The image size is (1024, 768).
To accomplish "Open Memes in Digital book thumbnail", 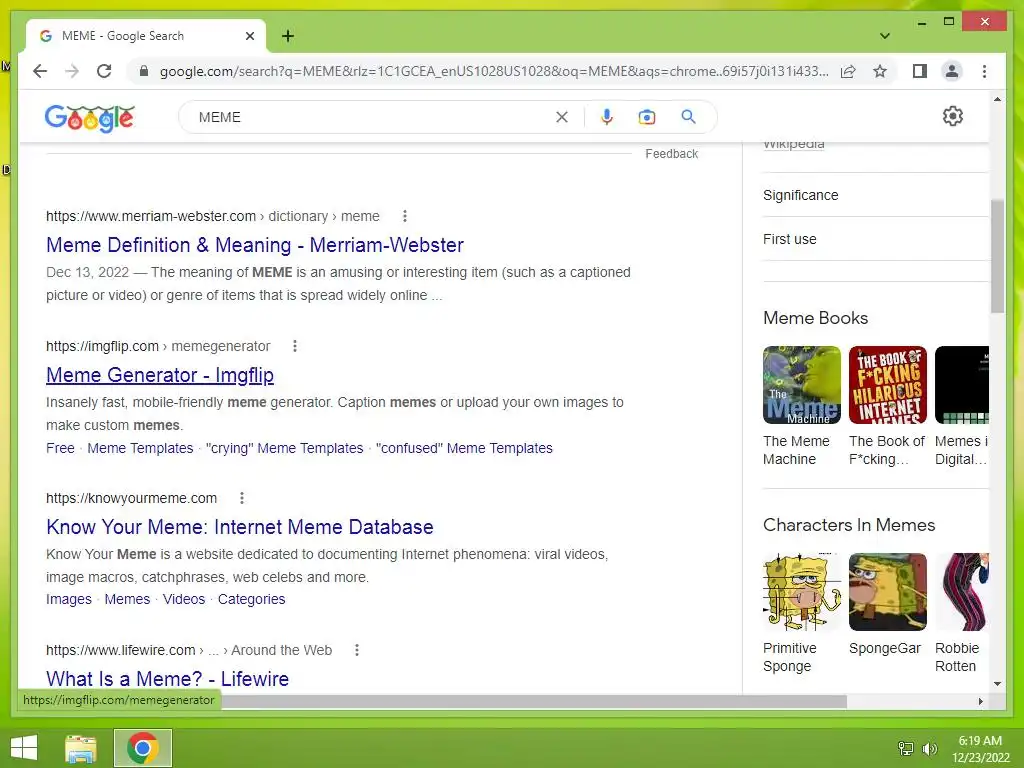I will [962, 385].
